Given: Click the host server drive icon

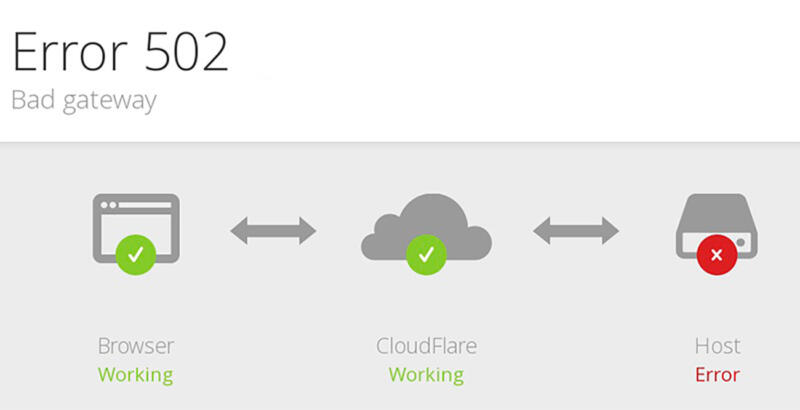Looking at the screenshot, I should pos(716,226).
